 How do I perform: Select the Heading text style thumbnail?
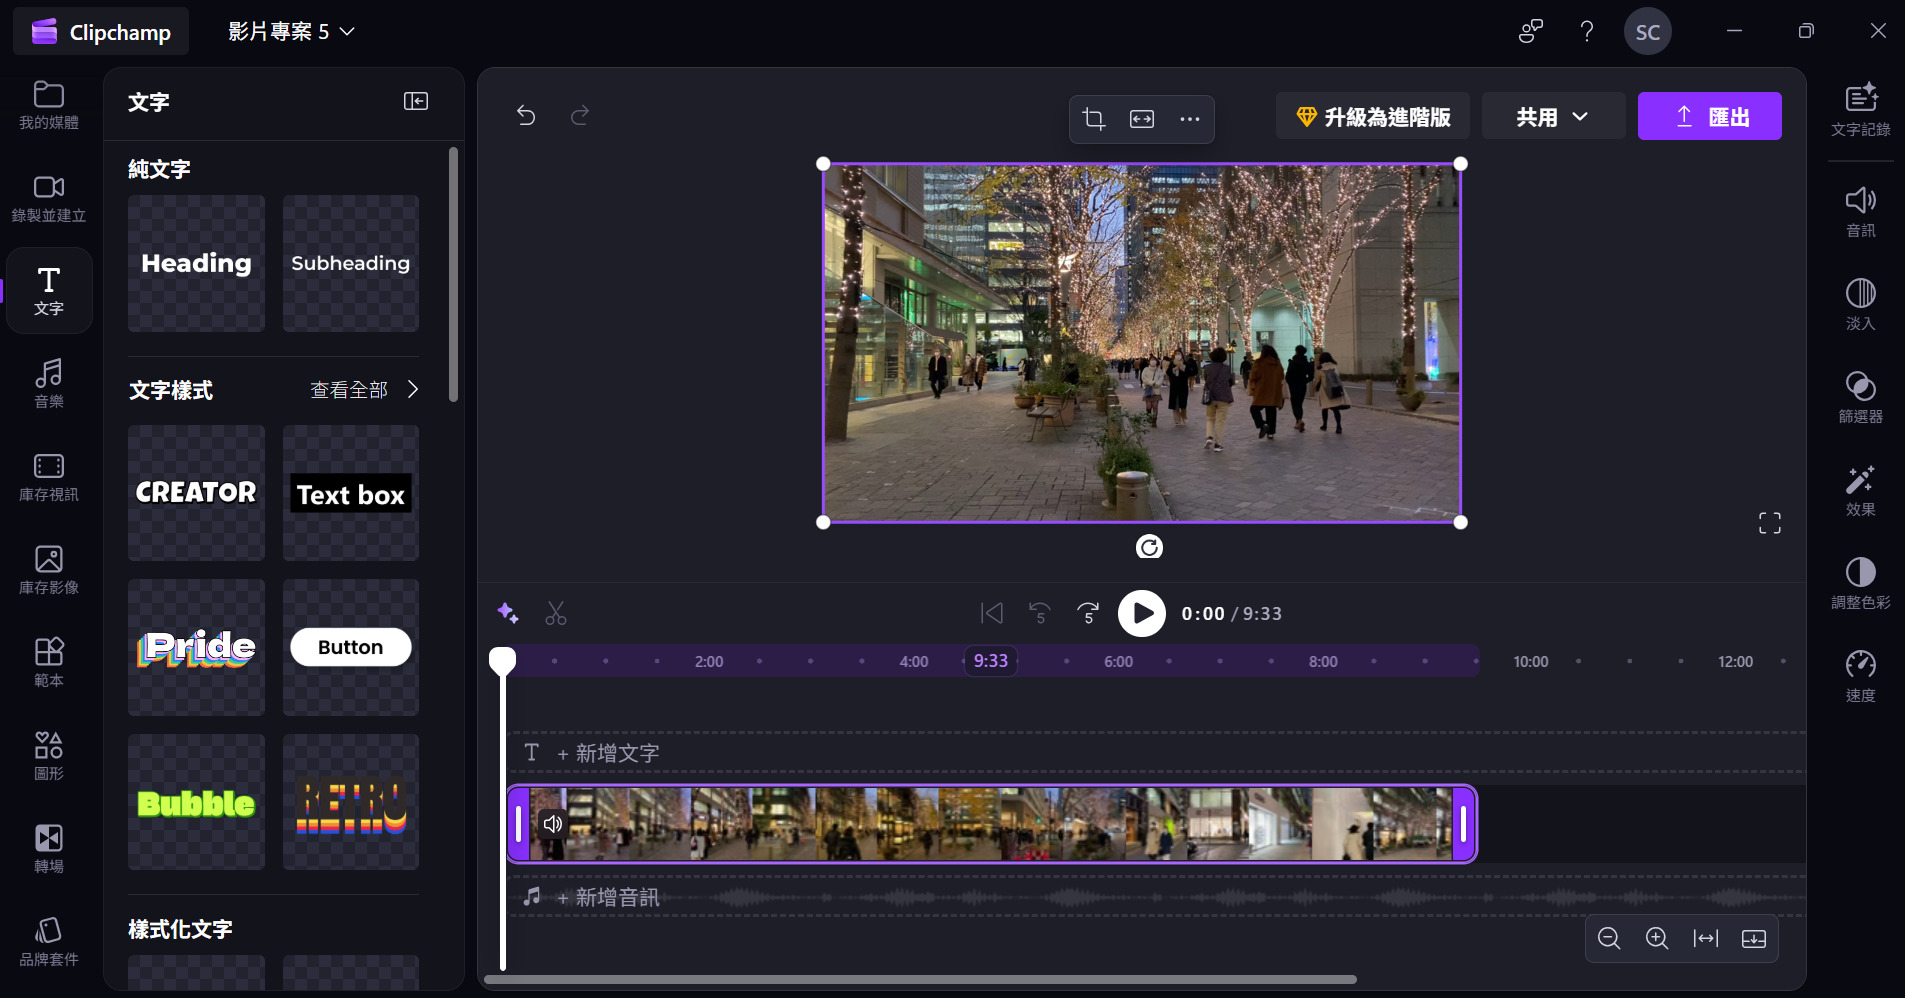click(x=195, y=263)
